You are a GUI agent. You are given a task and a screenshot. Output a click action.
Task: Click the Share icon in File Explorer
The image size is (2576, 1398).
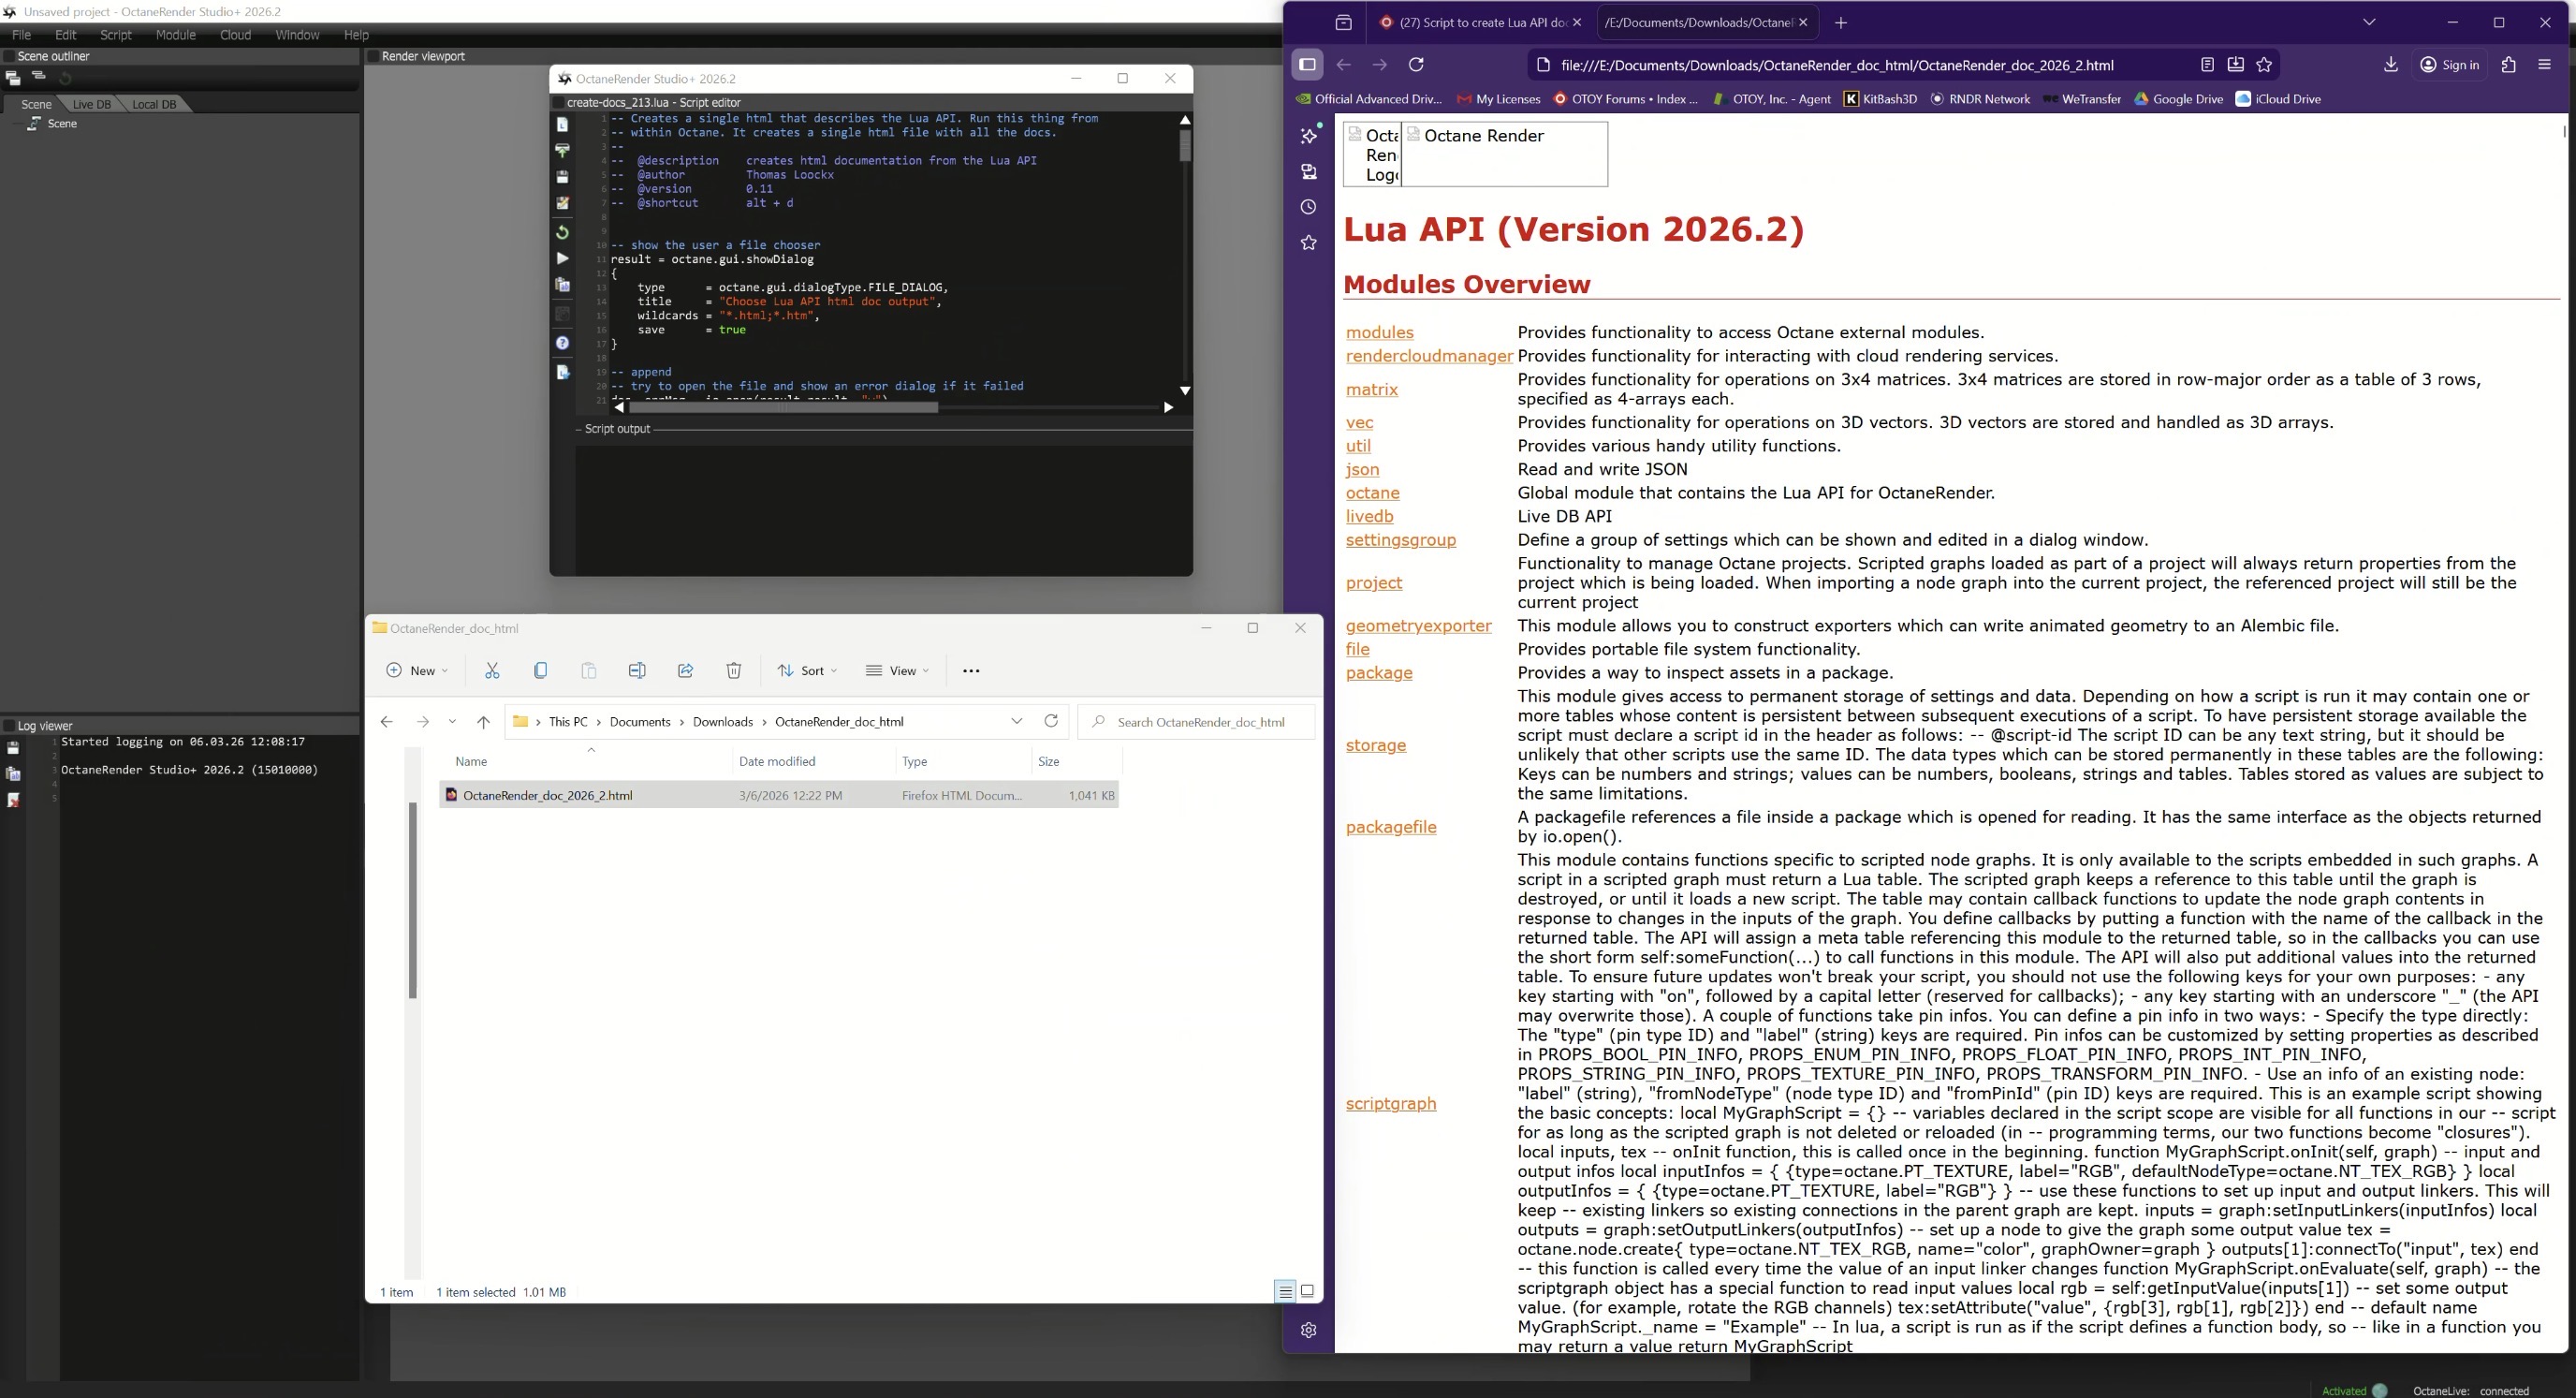tap(685, 671)
